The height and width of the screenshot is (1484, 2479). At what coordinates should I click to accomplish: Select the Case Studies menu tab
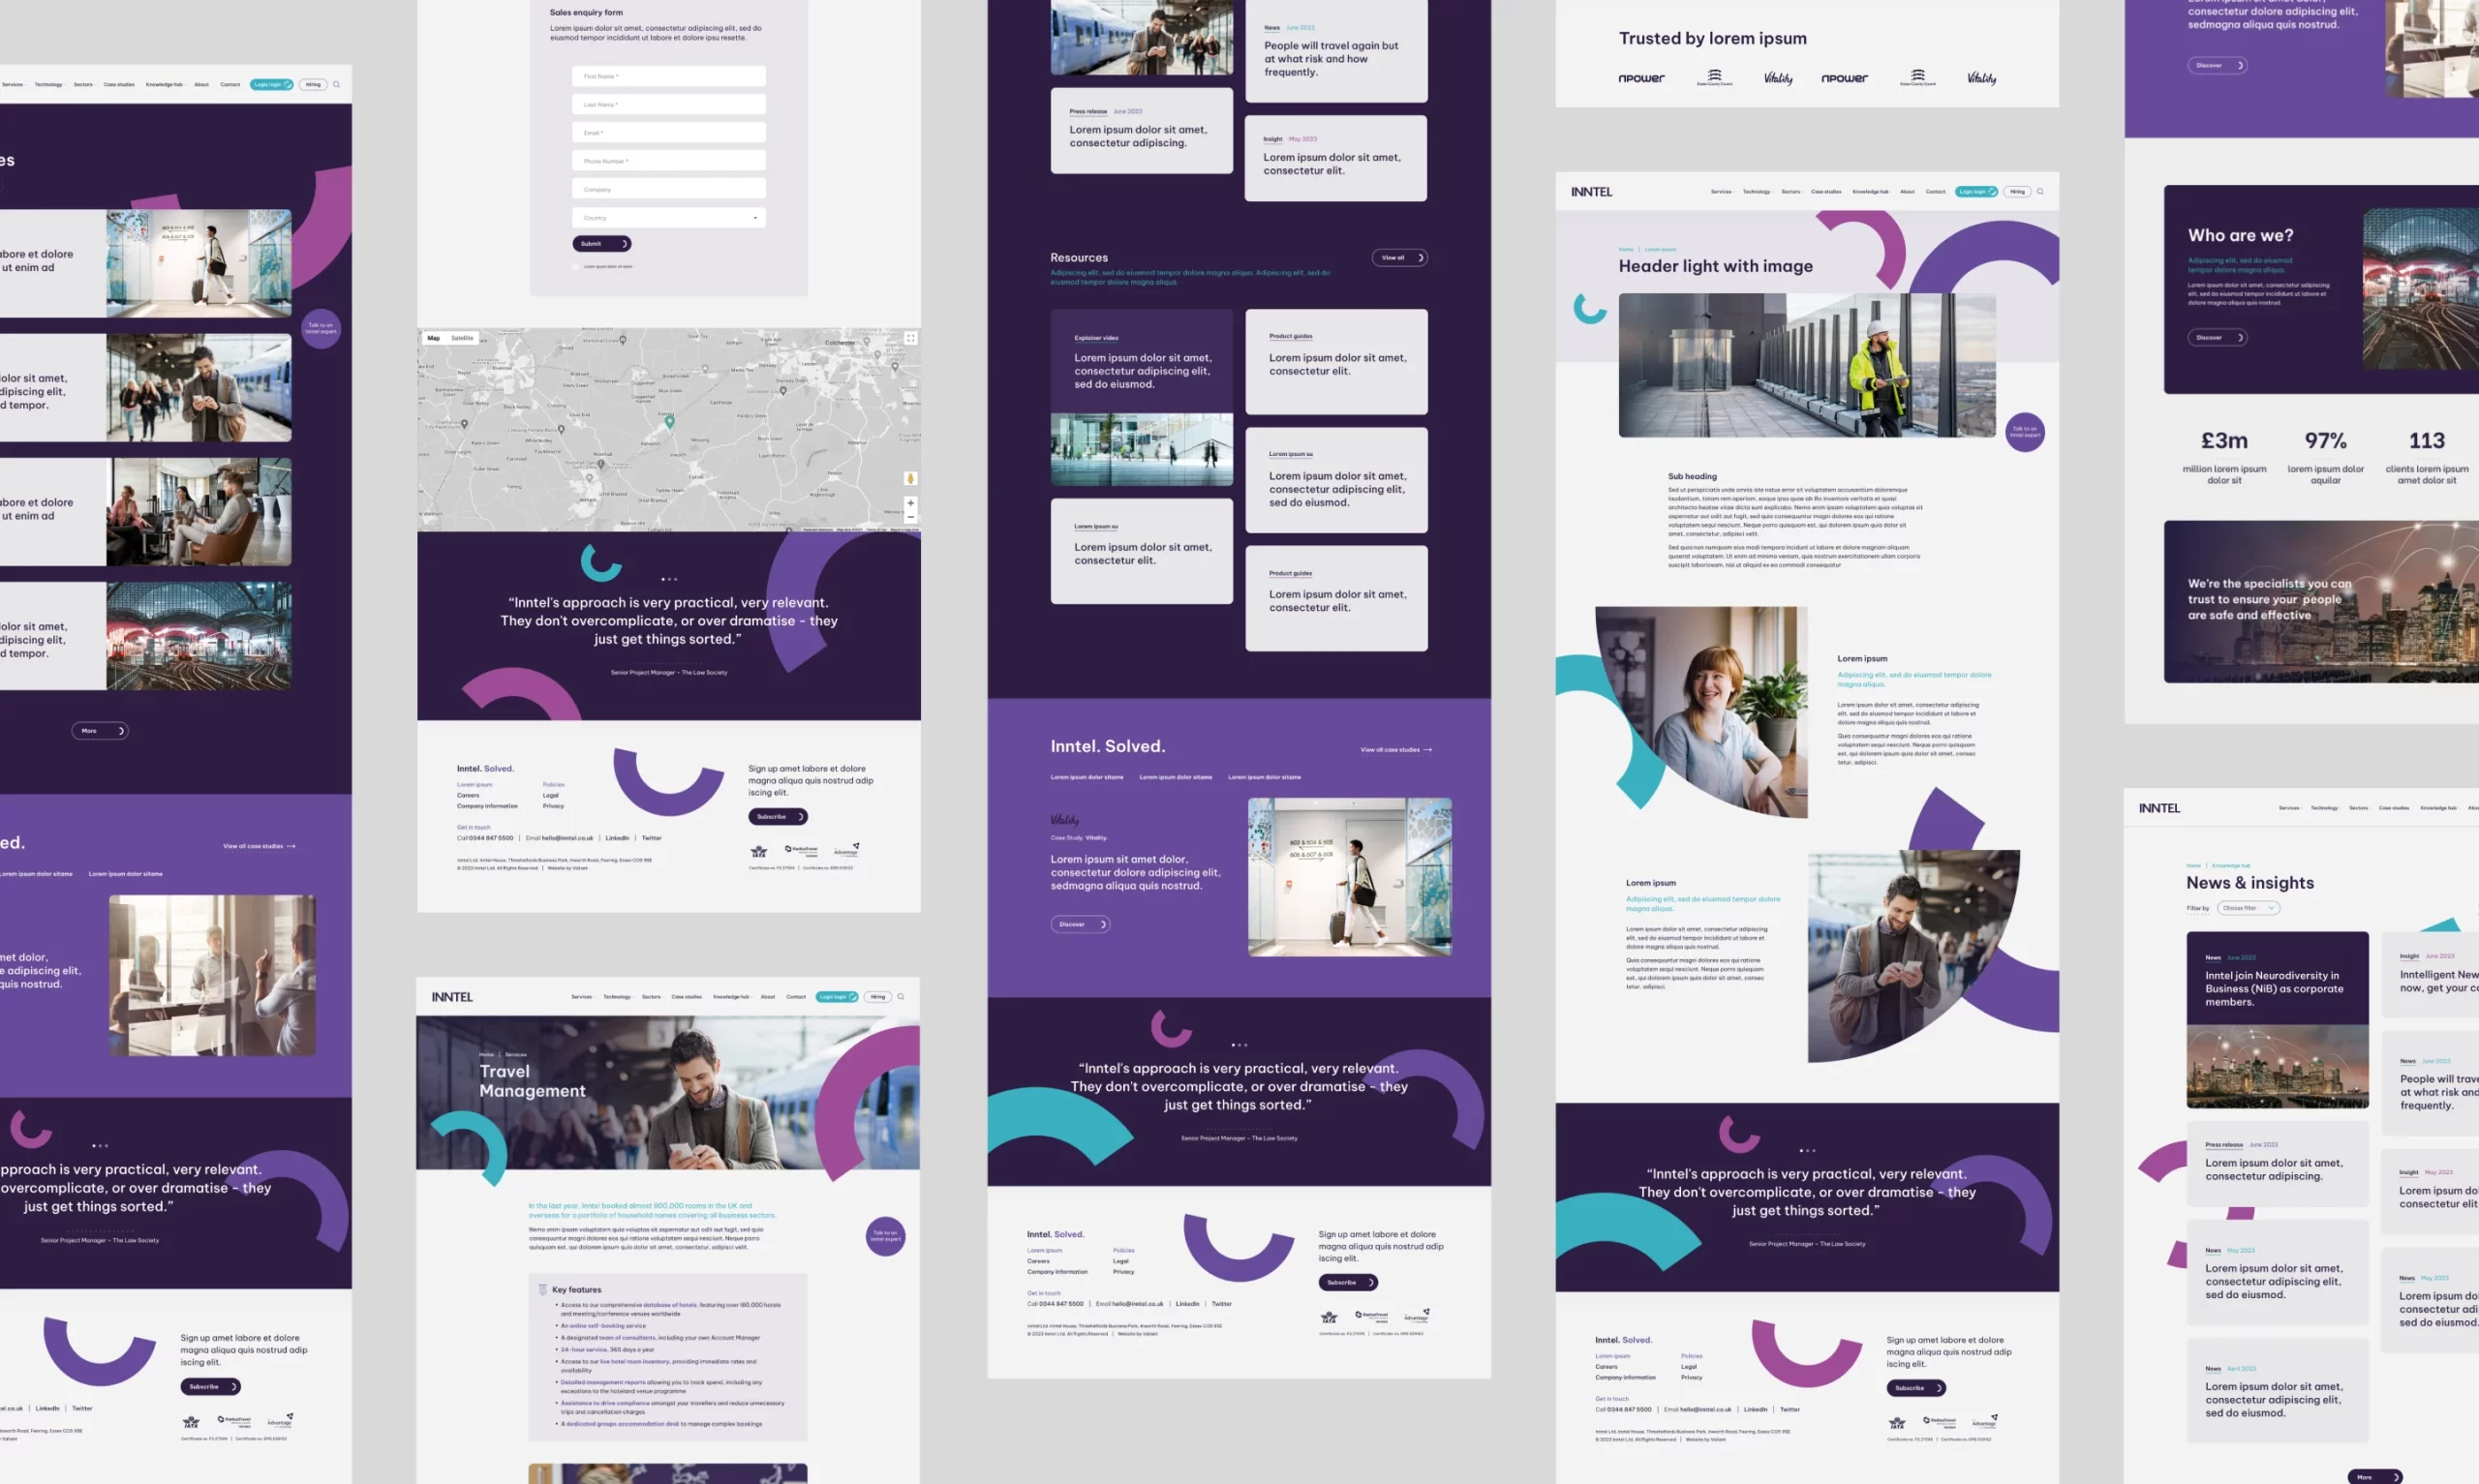coord(1827,191)
